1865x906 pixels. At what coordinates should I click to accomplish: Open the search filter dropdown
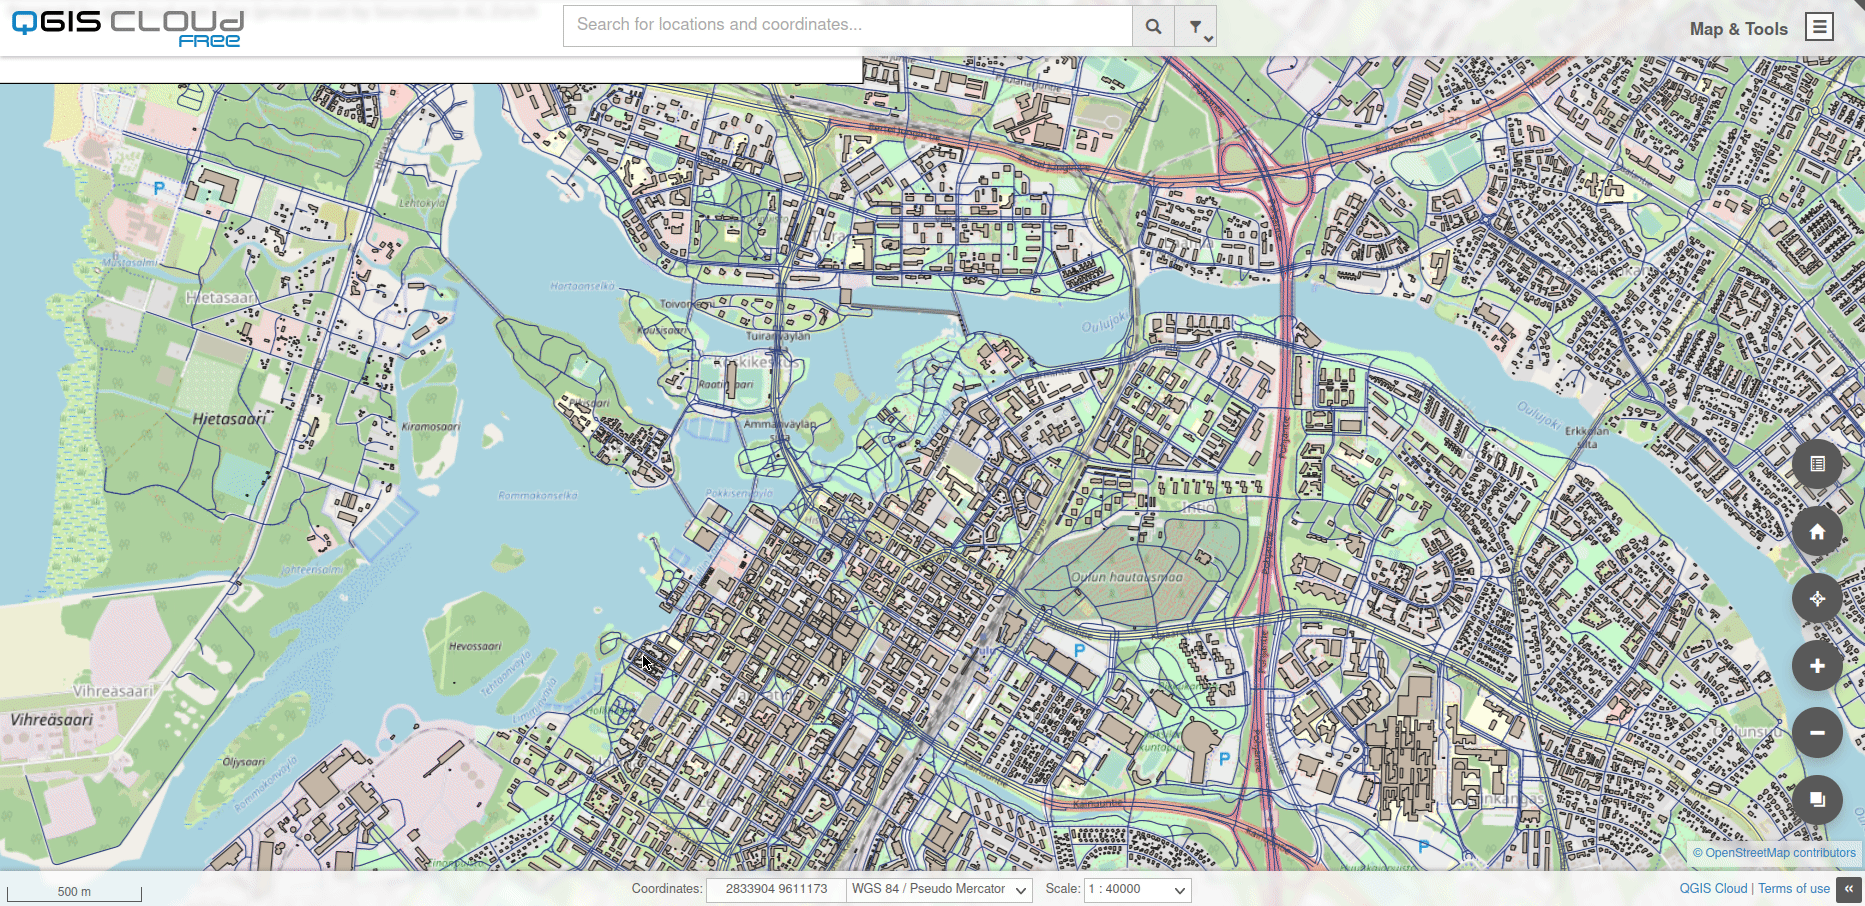pyautogui.click(x=1196, y=26)
